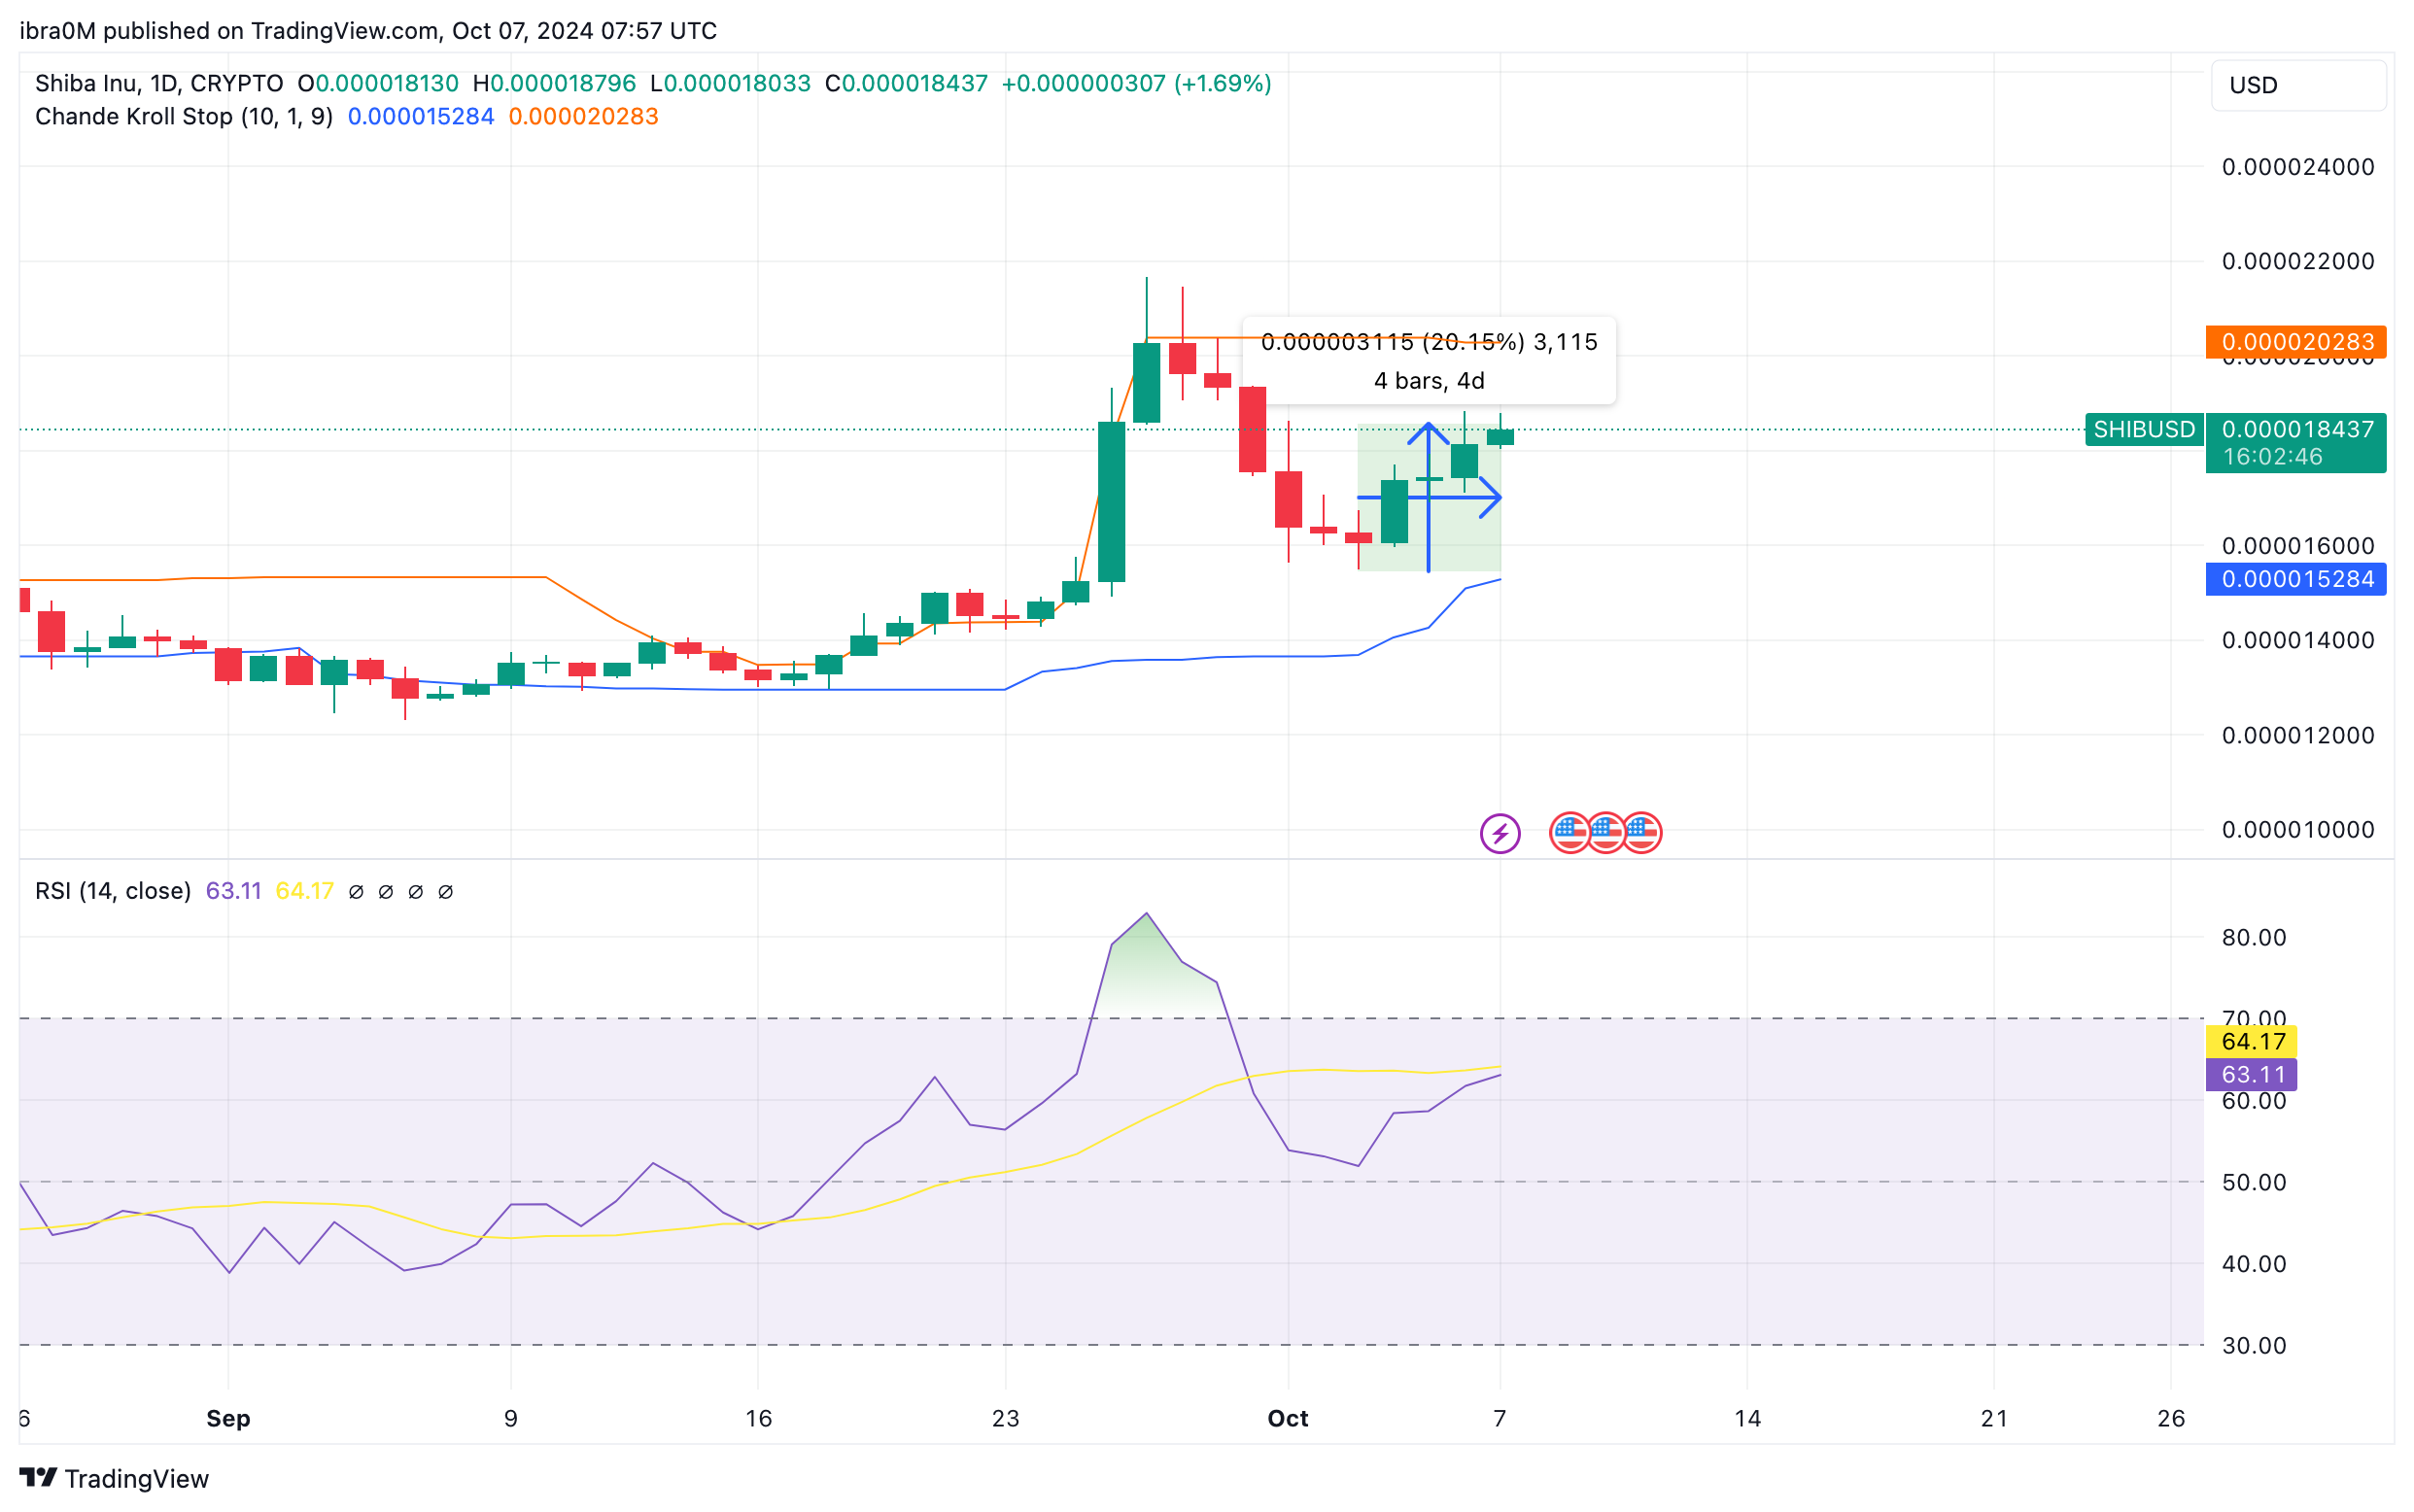Click the date label 23 on time axis
This screenshot has width=2414, height=1512.
pos(1005,1418)
